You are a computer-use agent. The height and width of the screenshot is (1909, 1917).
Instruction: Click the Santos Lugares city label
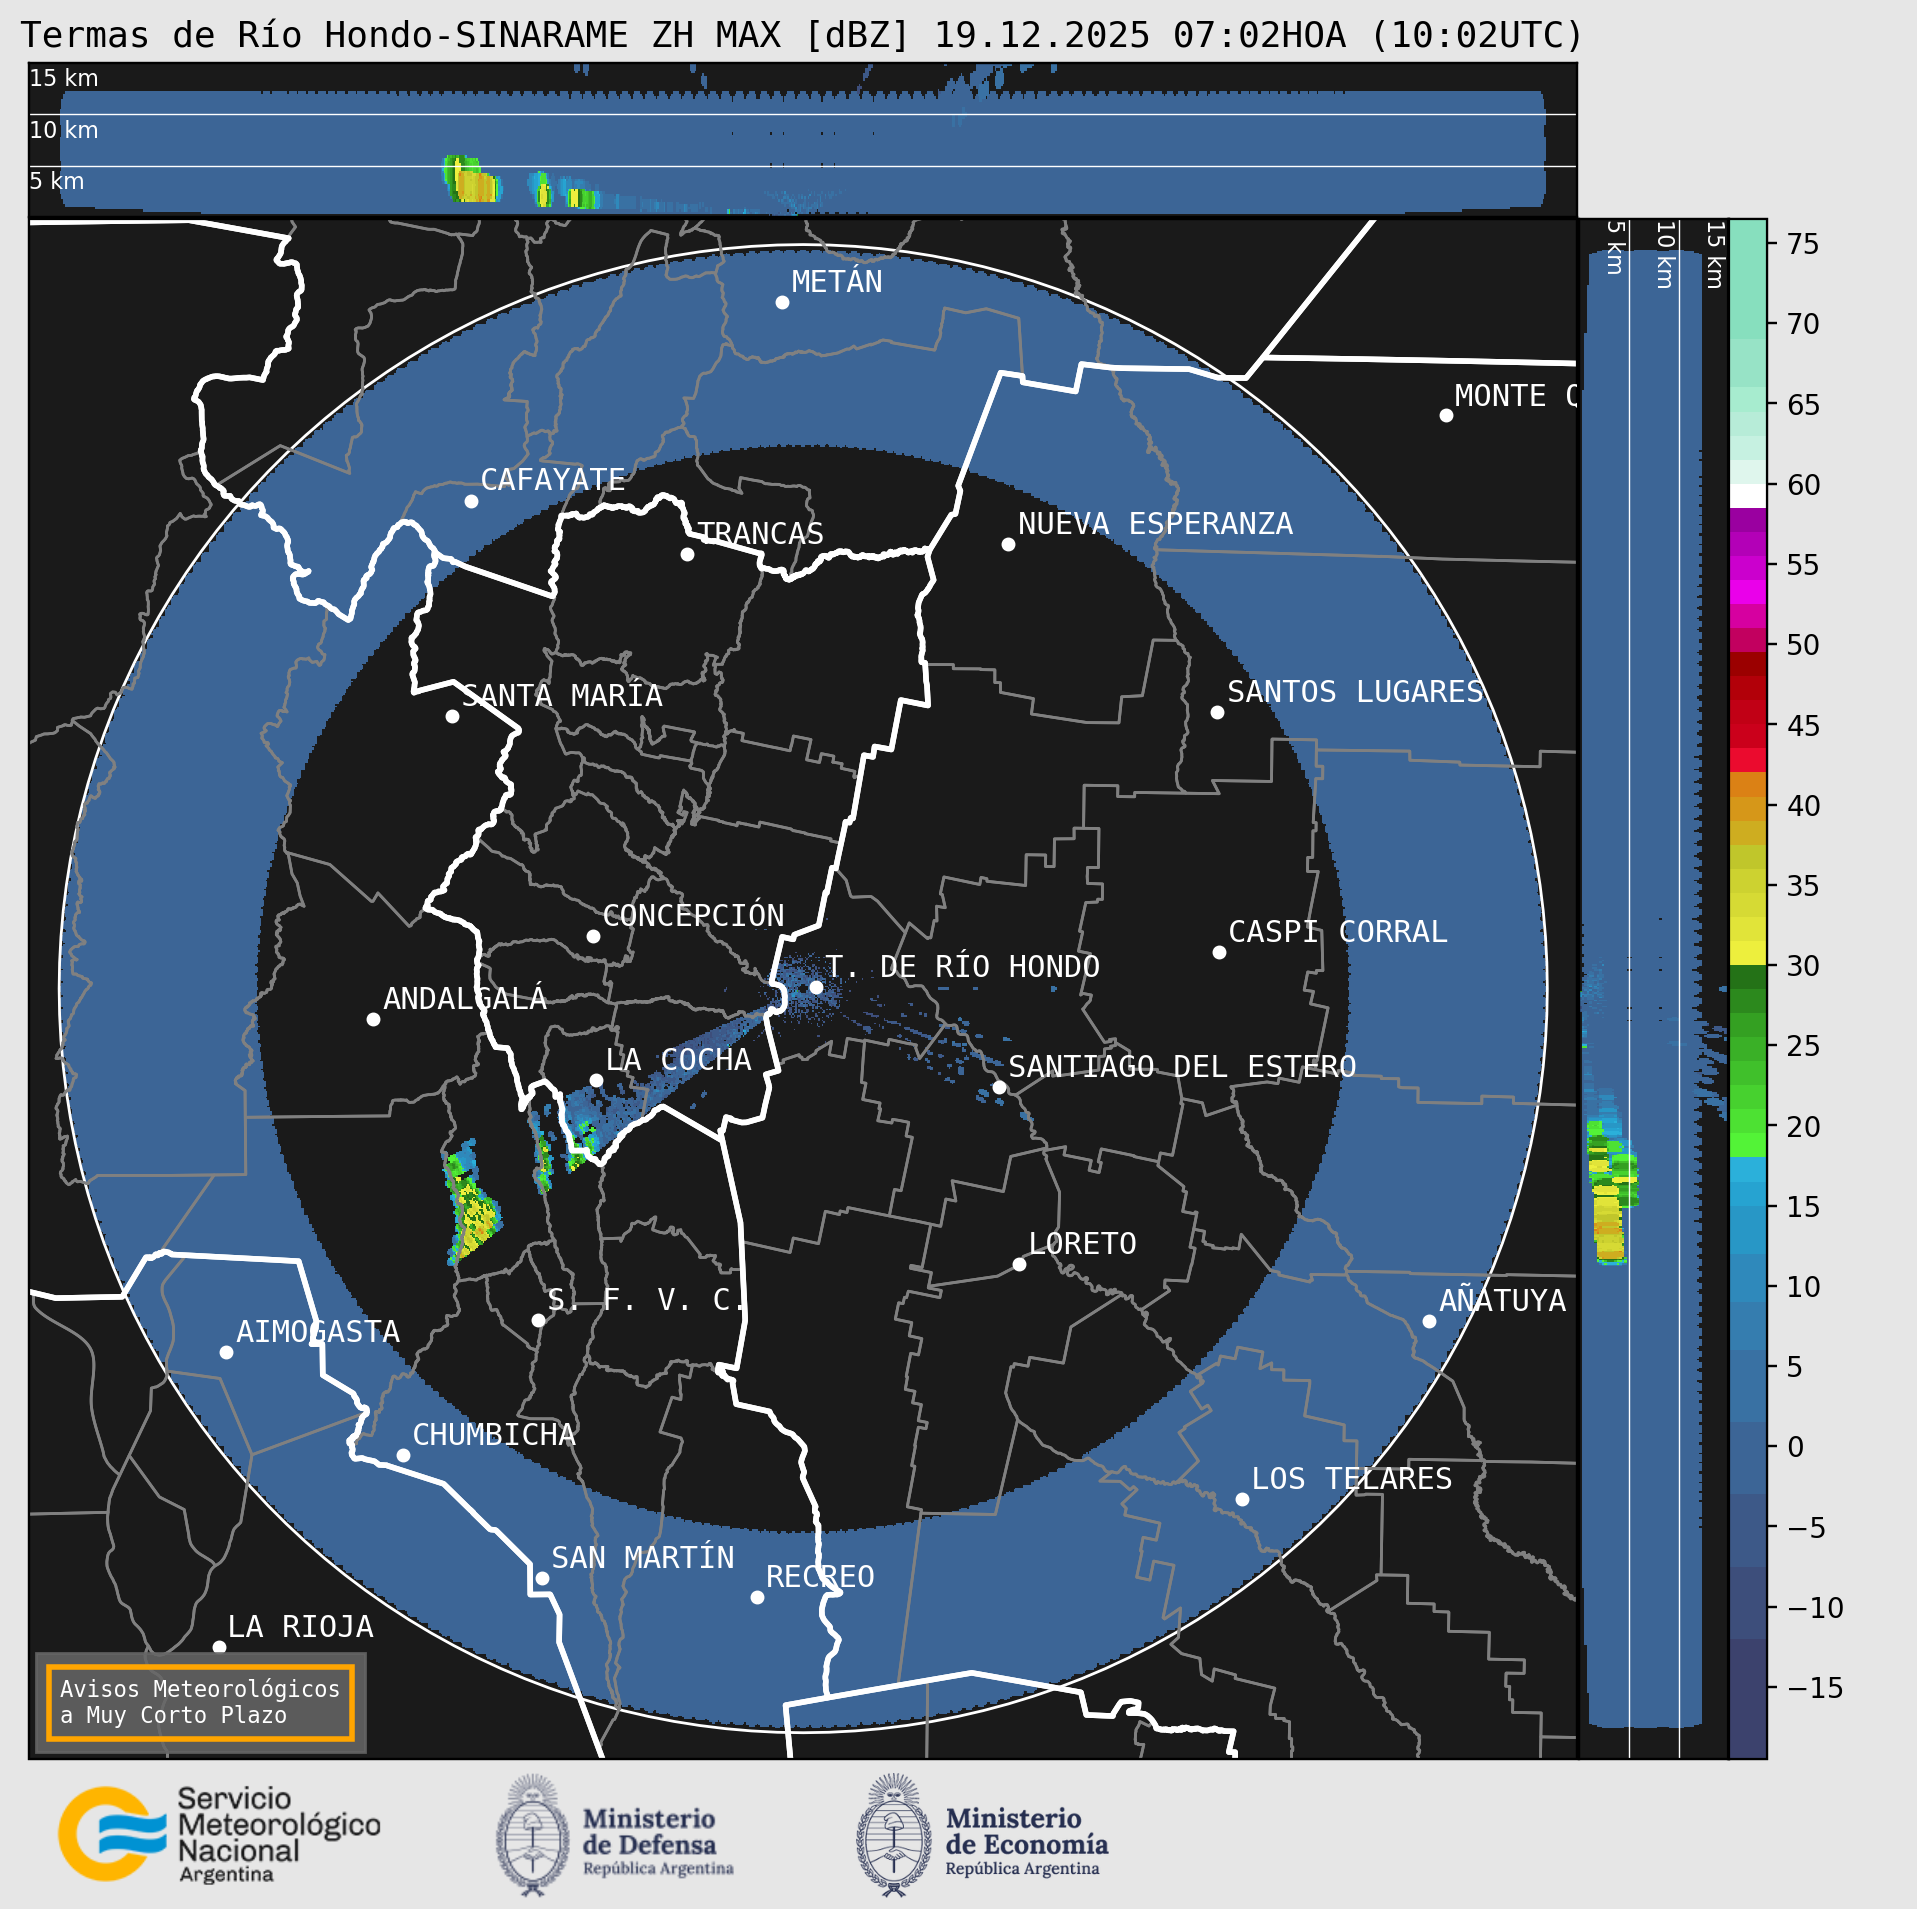[1355, 692]
